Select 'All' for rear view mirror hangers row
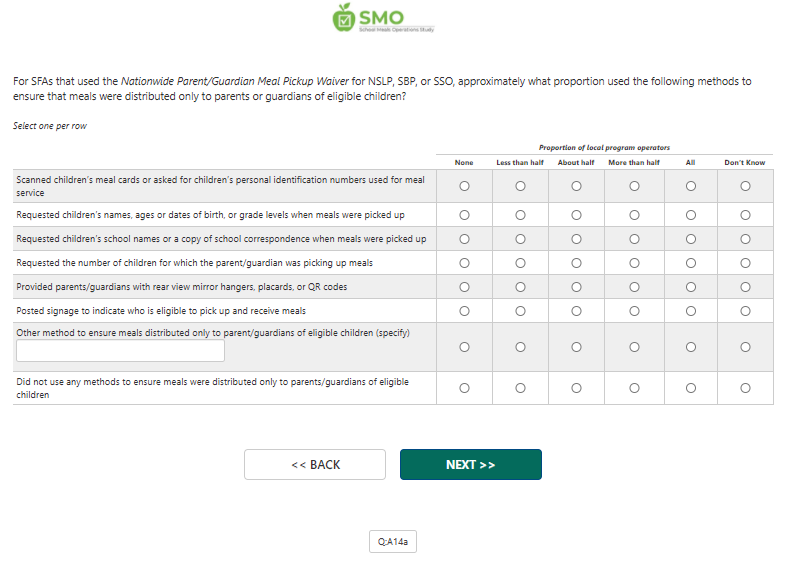792x566 pixels. [690, 287]
